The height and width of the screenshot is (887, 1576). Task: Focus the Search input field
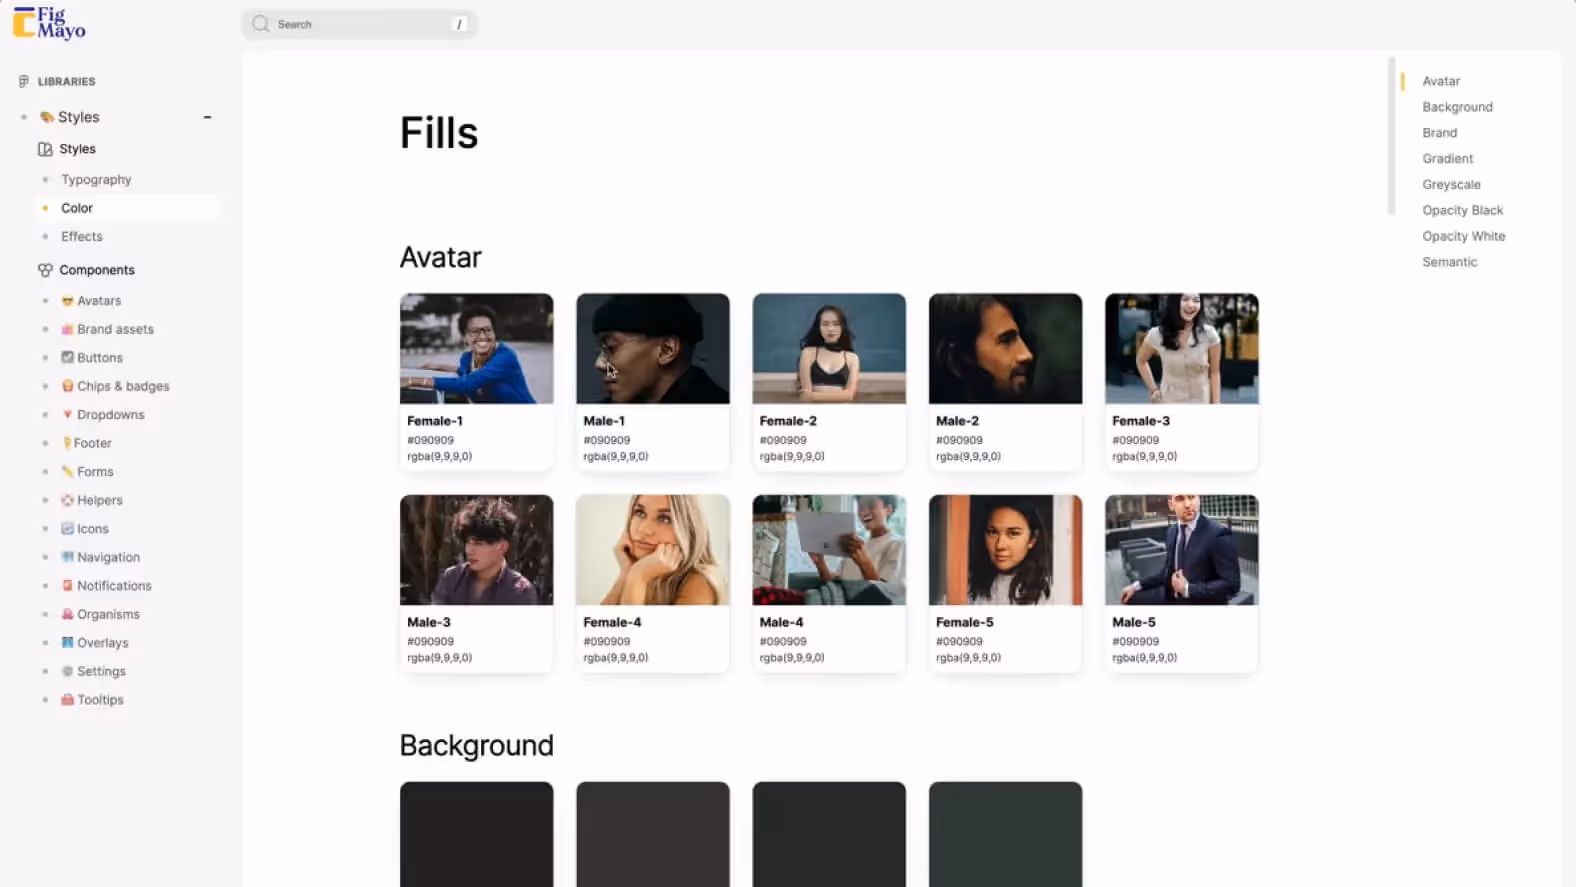[359, 24]
